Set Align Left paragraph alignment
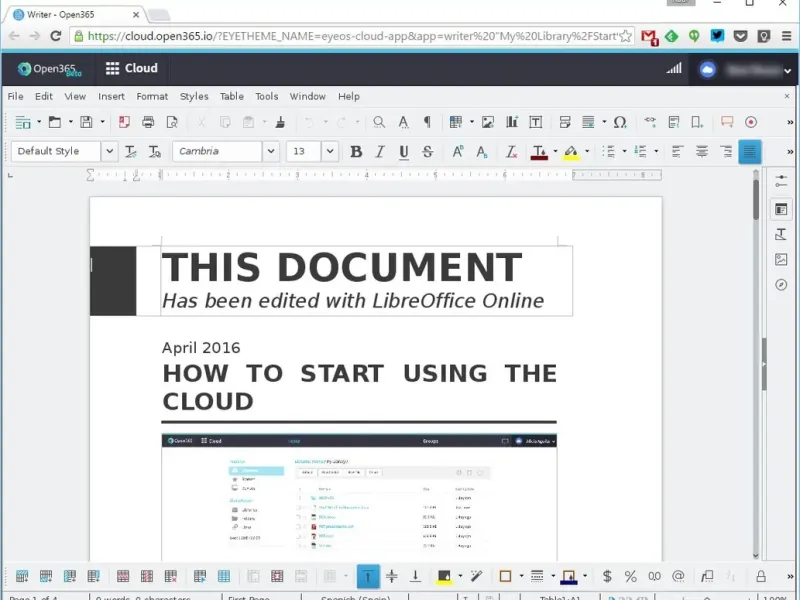Image resolution: width=800 pixels, height=600 pixels. [x=678, y=152]
